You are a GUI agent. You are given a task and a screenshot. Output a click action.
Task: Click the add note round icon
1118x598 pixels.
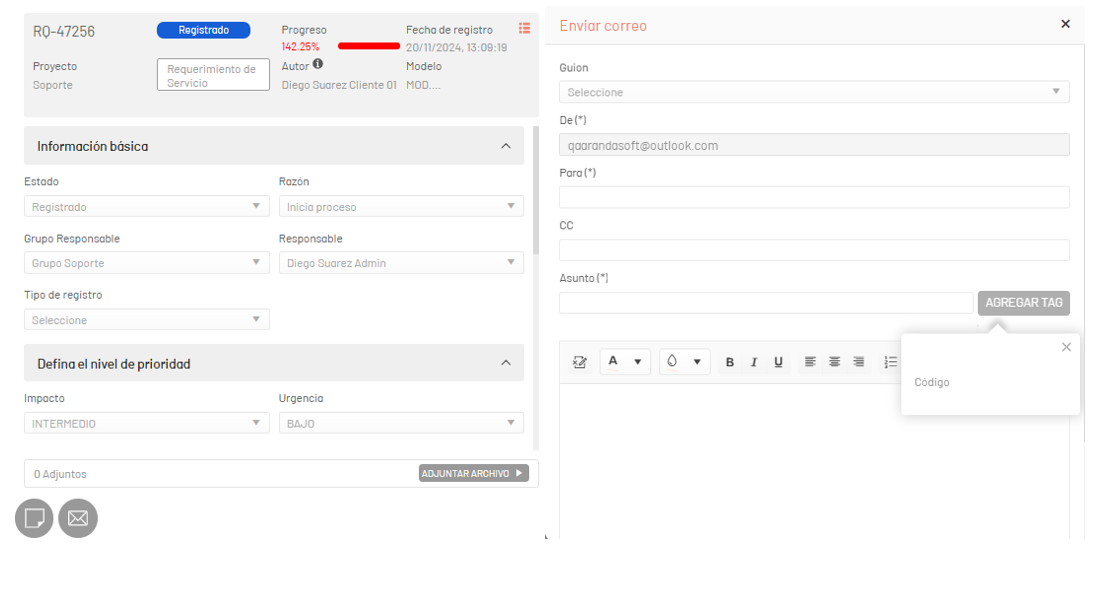[34, 518]
